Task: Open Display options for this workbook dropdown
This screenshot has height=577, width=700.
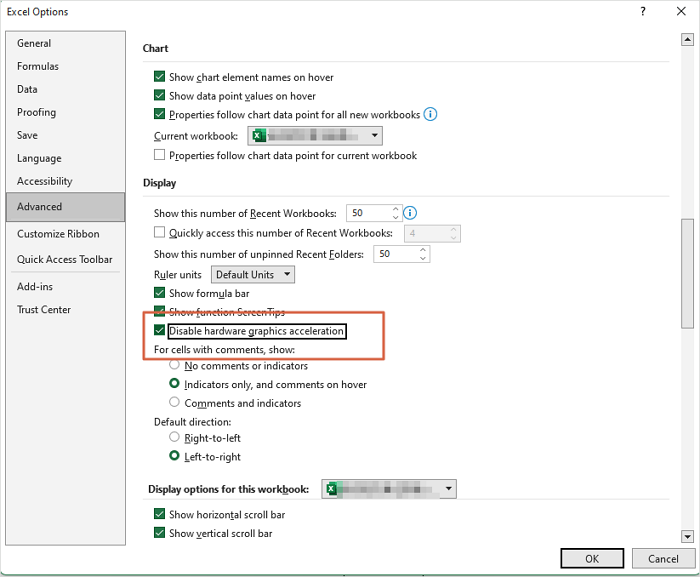Action: tap(449, 489)
